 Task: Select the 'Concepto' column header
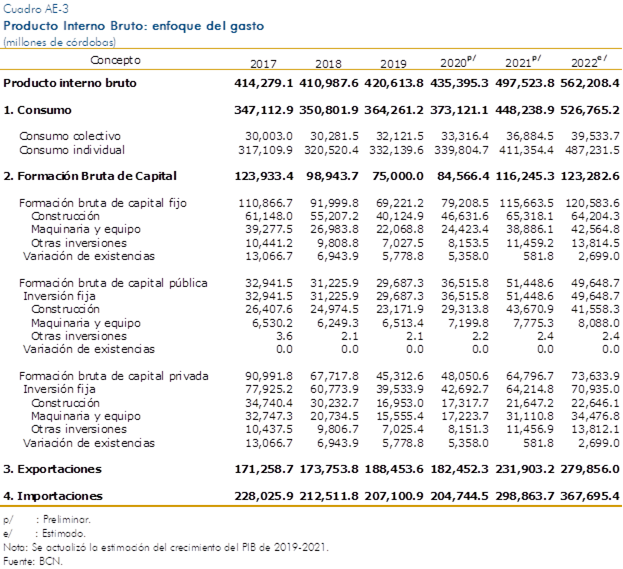(115, 60)
